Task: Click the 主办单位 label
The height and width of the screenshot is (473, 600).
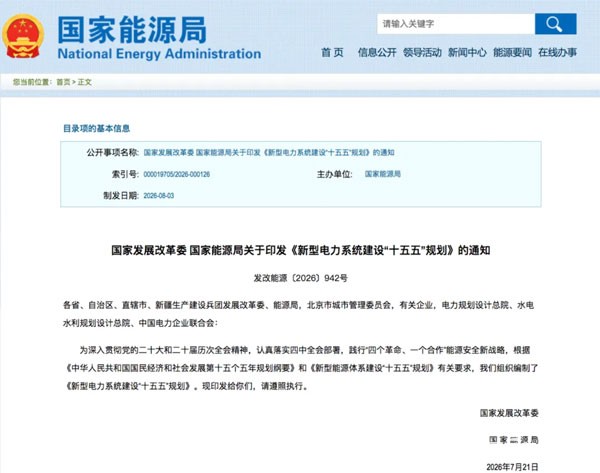Action: tap(334, 174)
